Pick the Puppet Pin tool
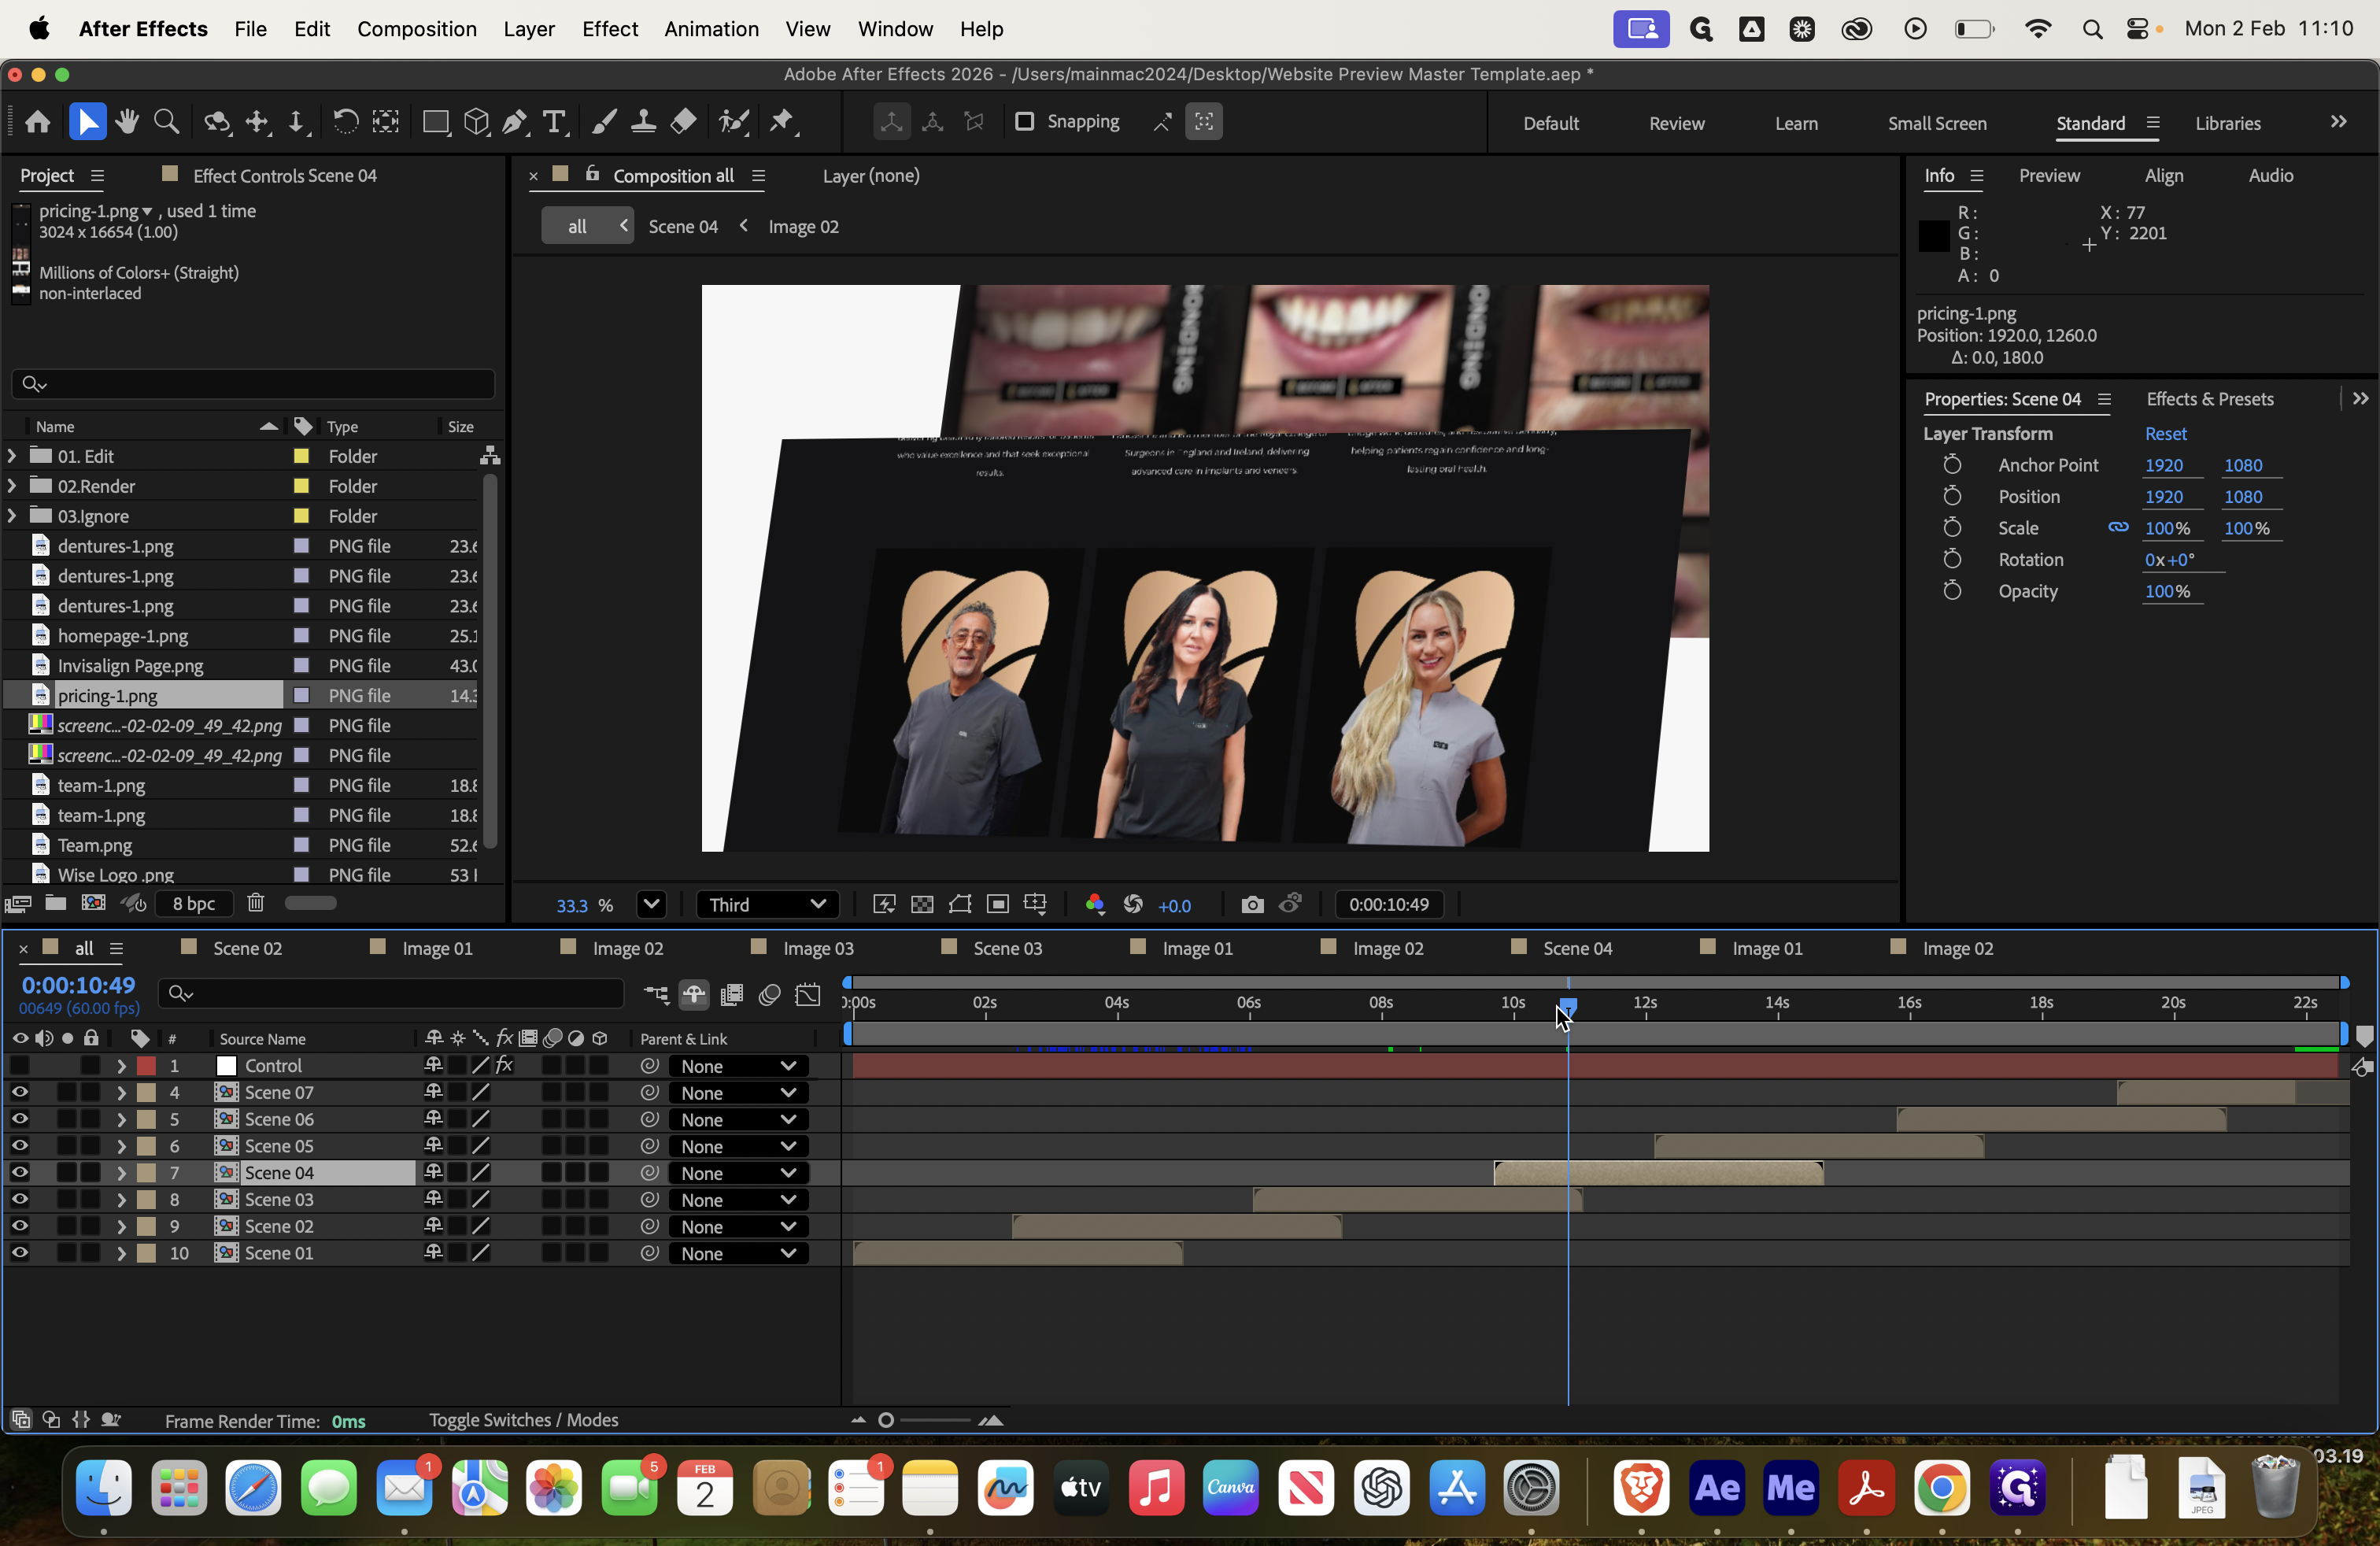This screenshot has width=2380, height=1546. (781, 122)
